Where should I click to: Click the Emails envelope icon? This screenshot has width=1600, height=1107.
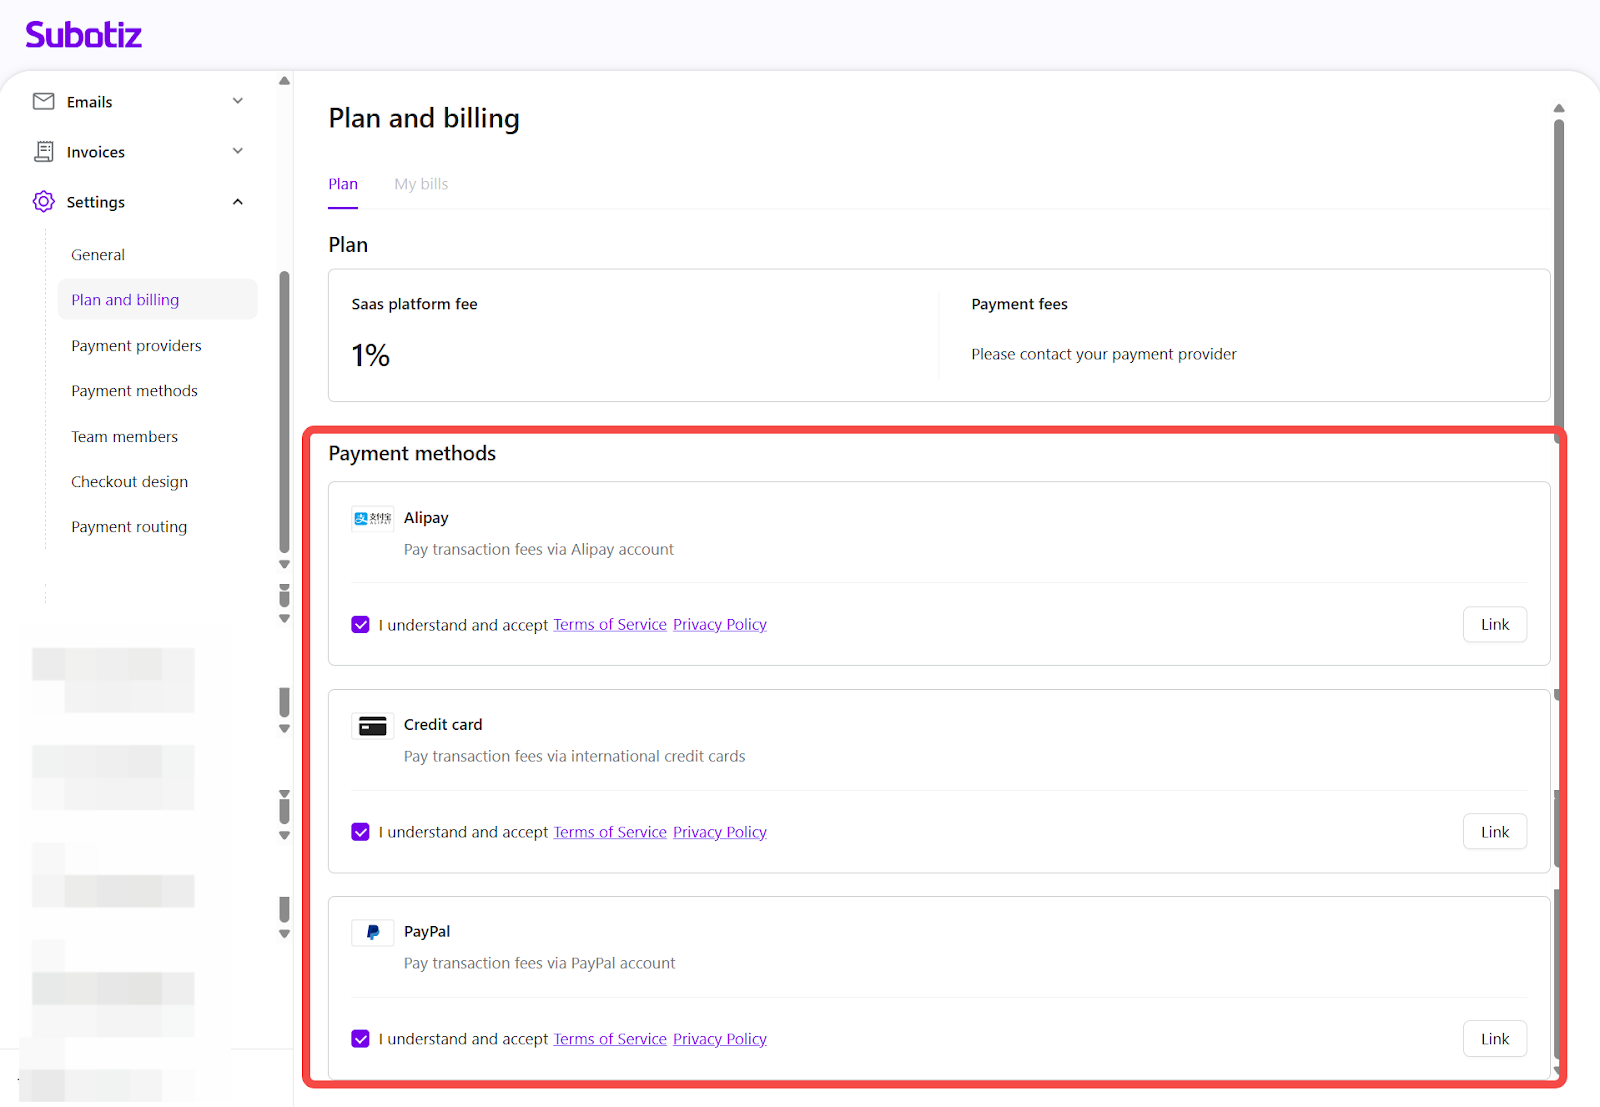click(44, 101)
